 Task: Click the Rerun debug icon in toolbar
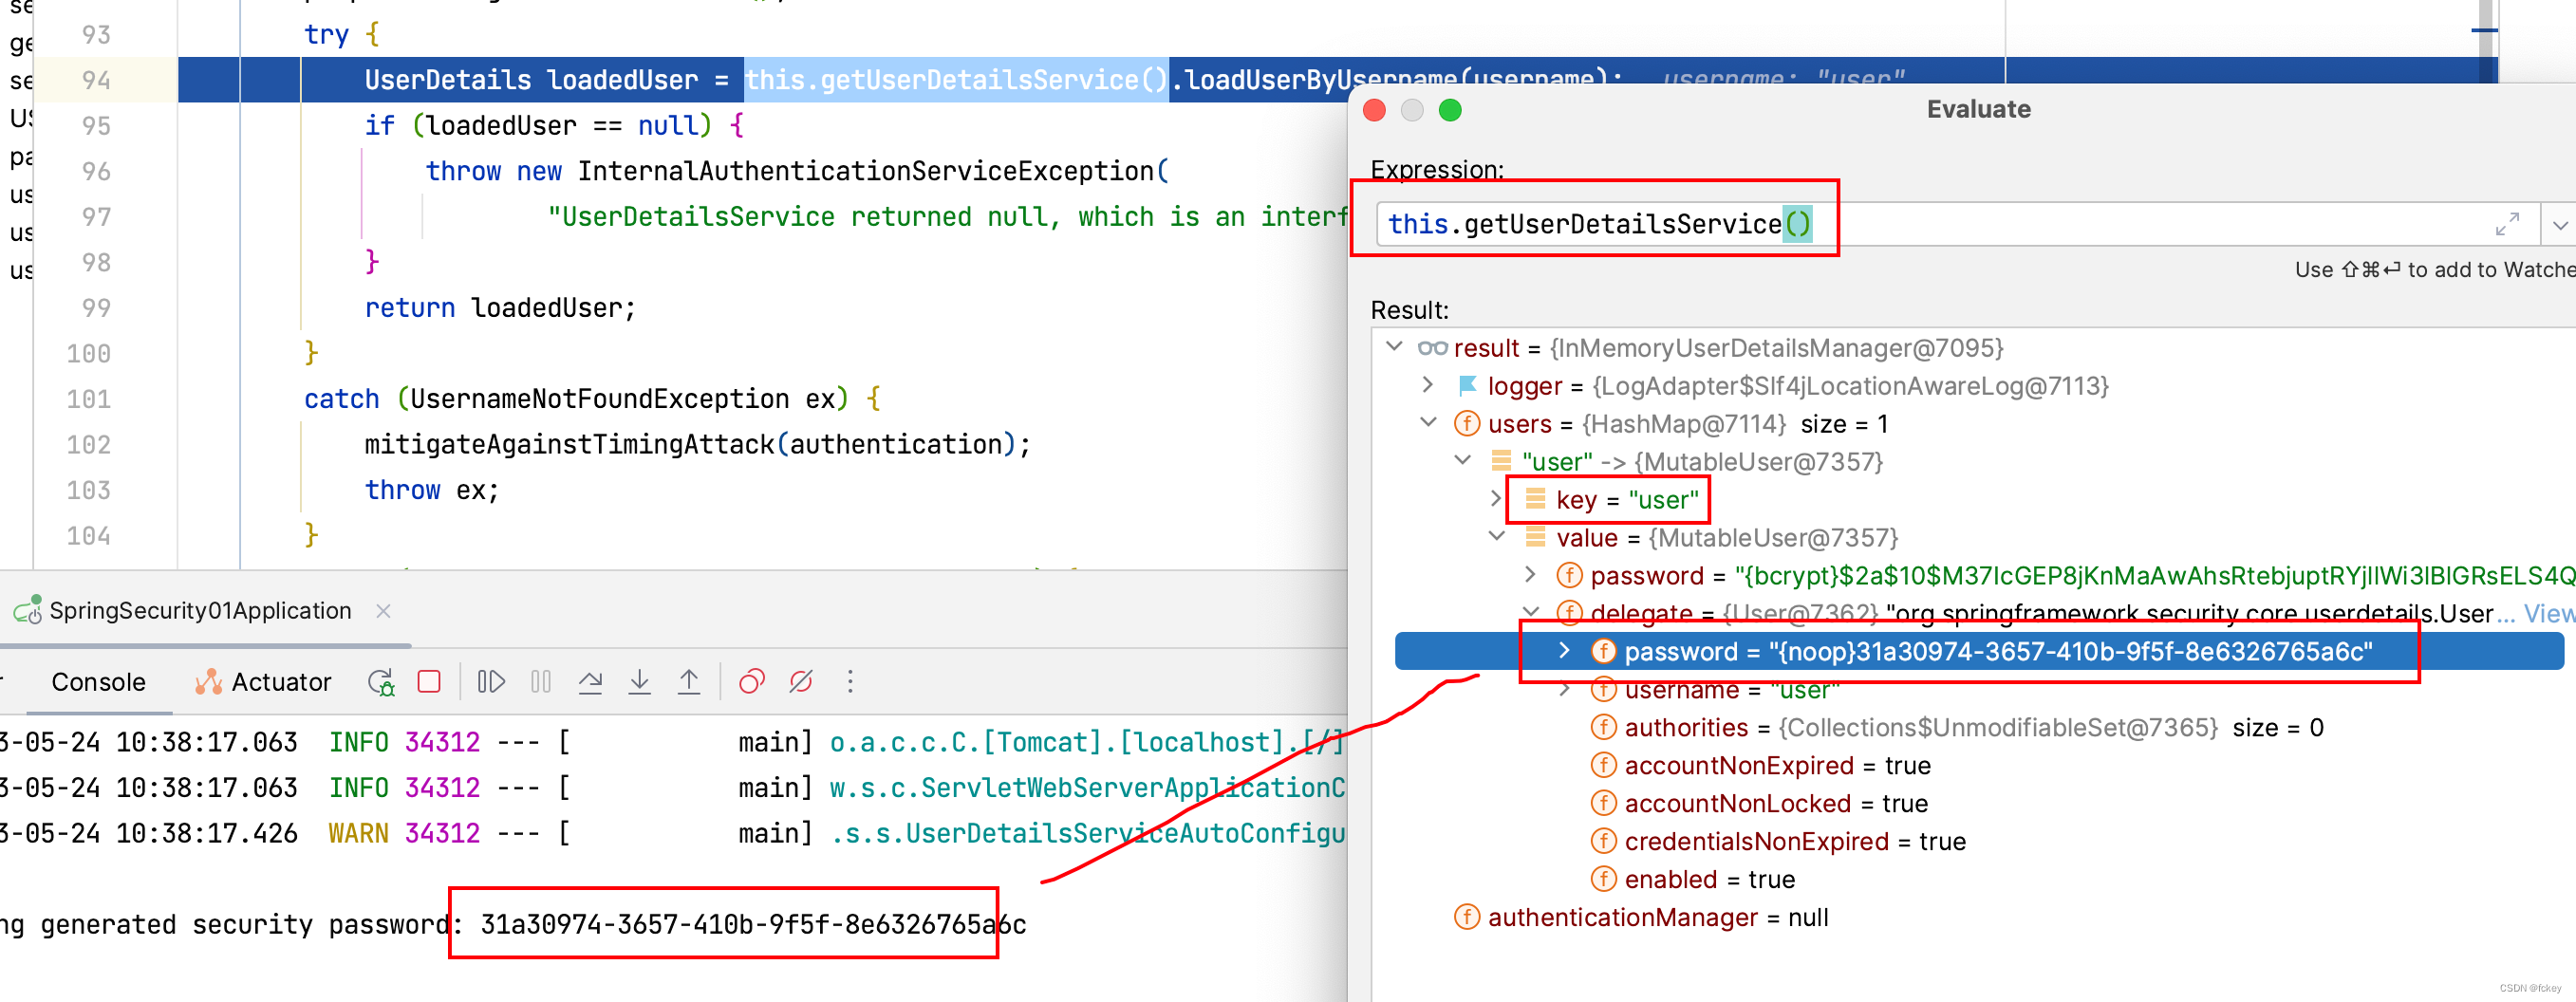click(381, 682)
